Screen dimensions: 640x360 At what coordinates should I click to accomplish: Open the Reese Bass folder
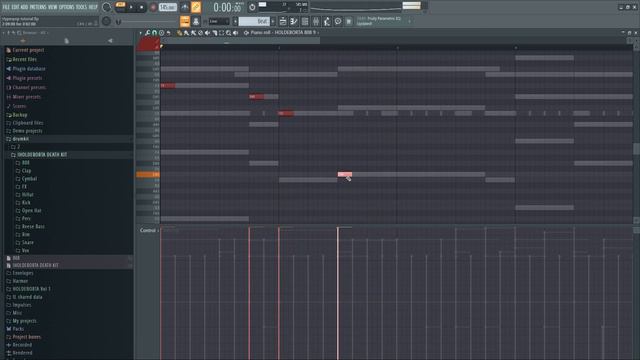(33, 227)
